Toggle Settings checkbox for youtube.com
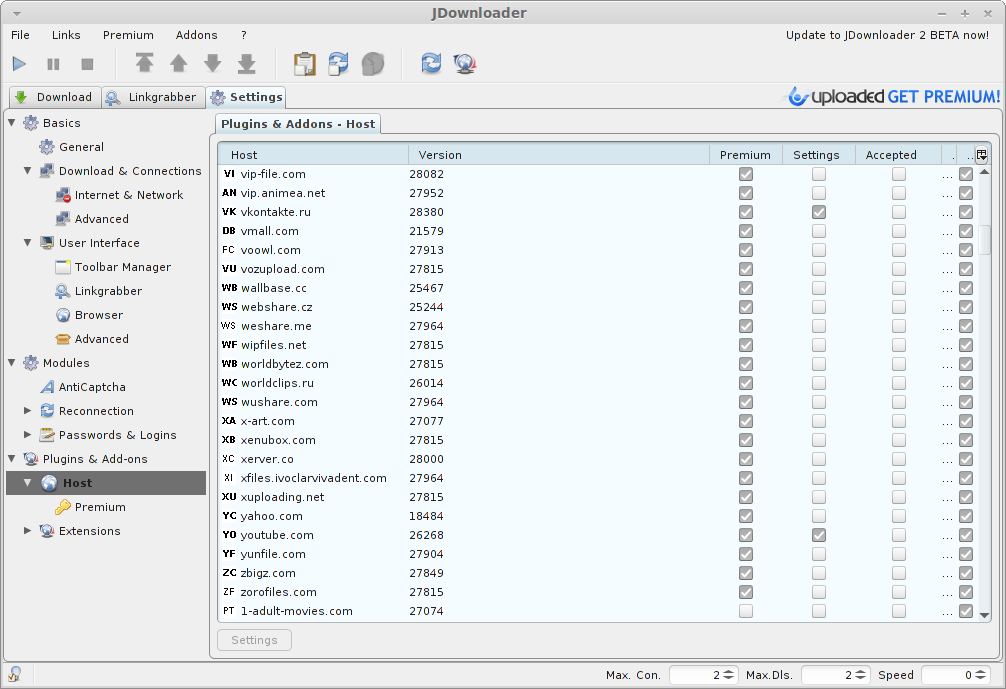The image size is (1006, 689). click(x=819, y=535)
